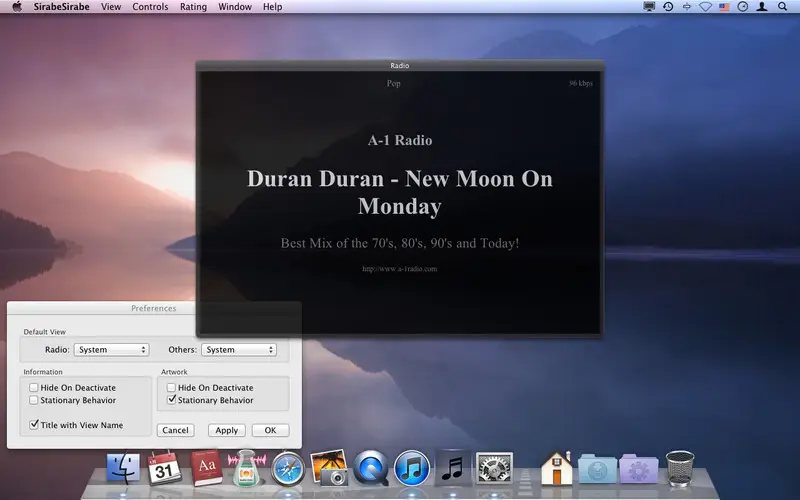The height and width of the screenshot is (500, 800).
Task: Launch the iCal calendar Dock icon
Action: tap(164, 468)
